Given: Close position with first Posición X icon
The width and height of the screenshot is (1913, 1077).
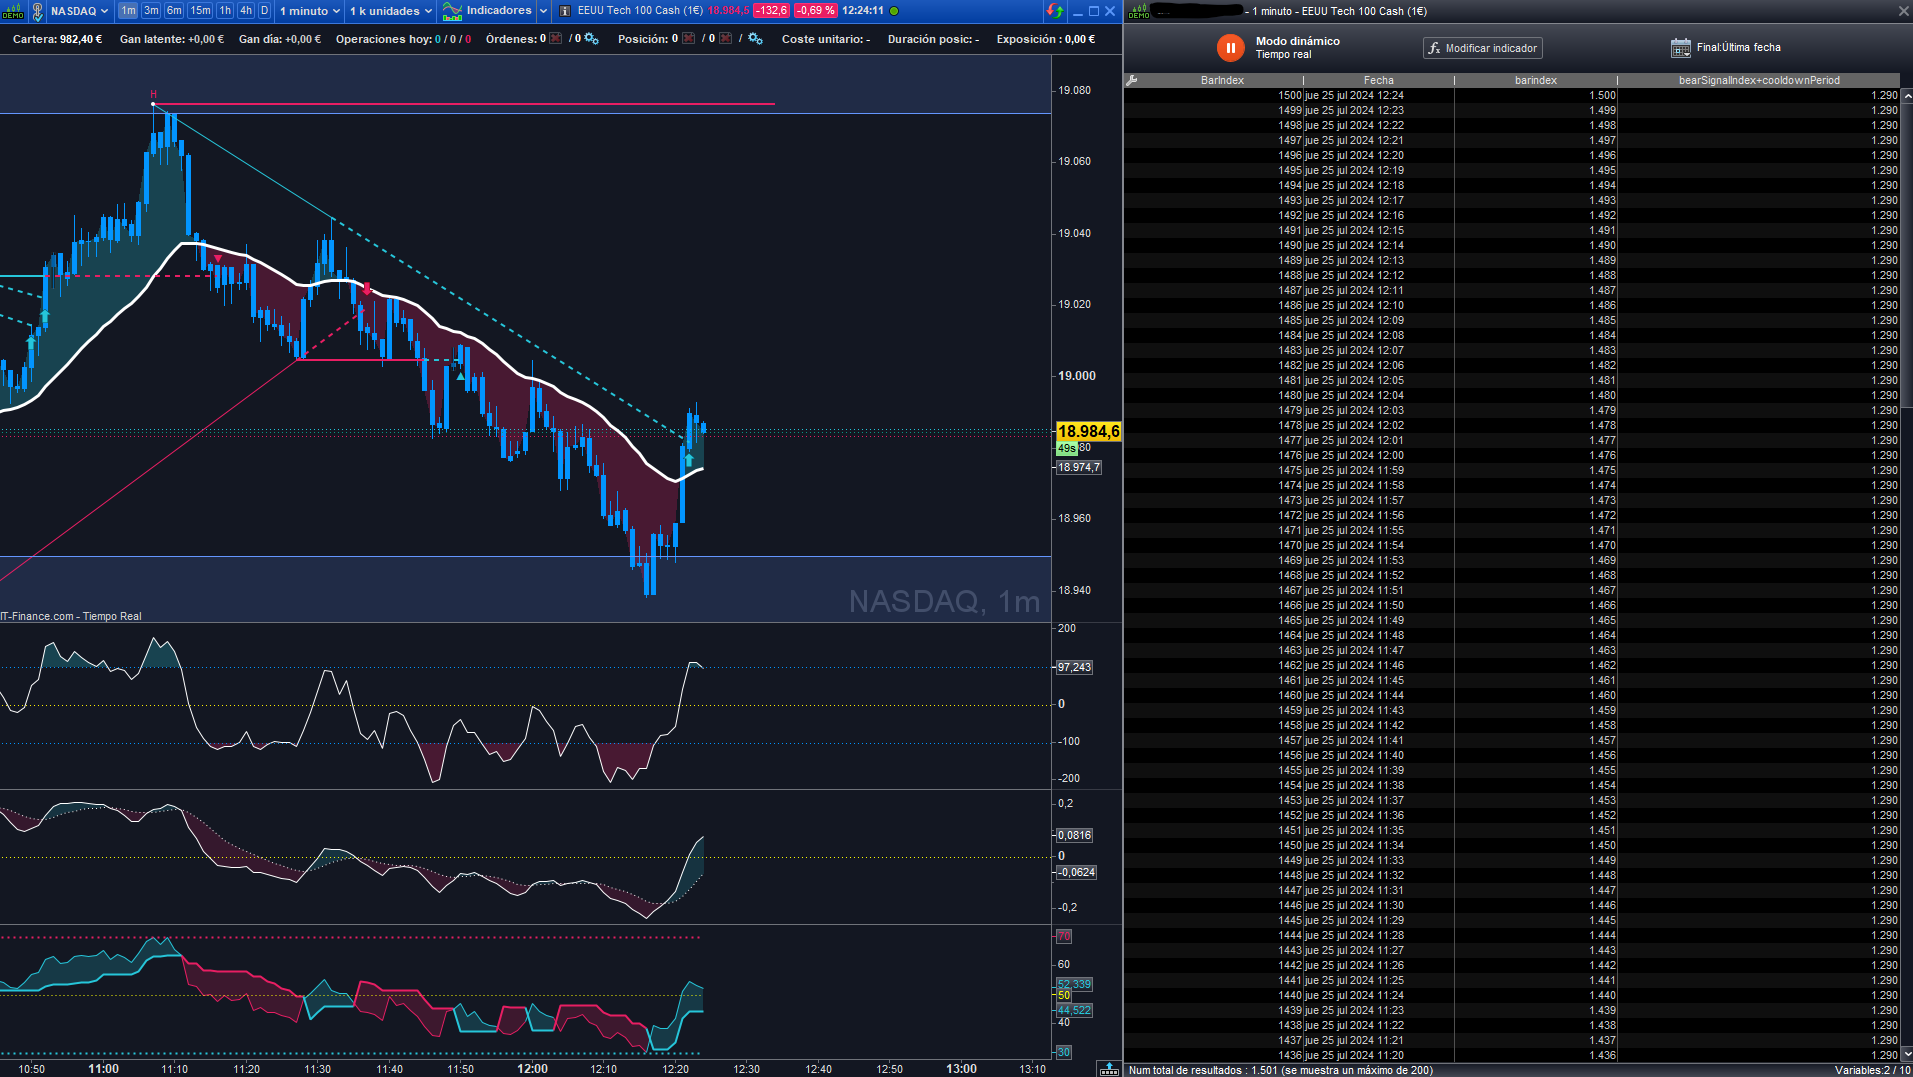Looking at the screenshot, I should click(688, 39).
